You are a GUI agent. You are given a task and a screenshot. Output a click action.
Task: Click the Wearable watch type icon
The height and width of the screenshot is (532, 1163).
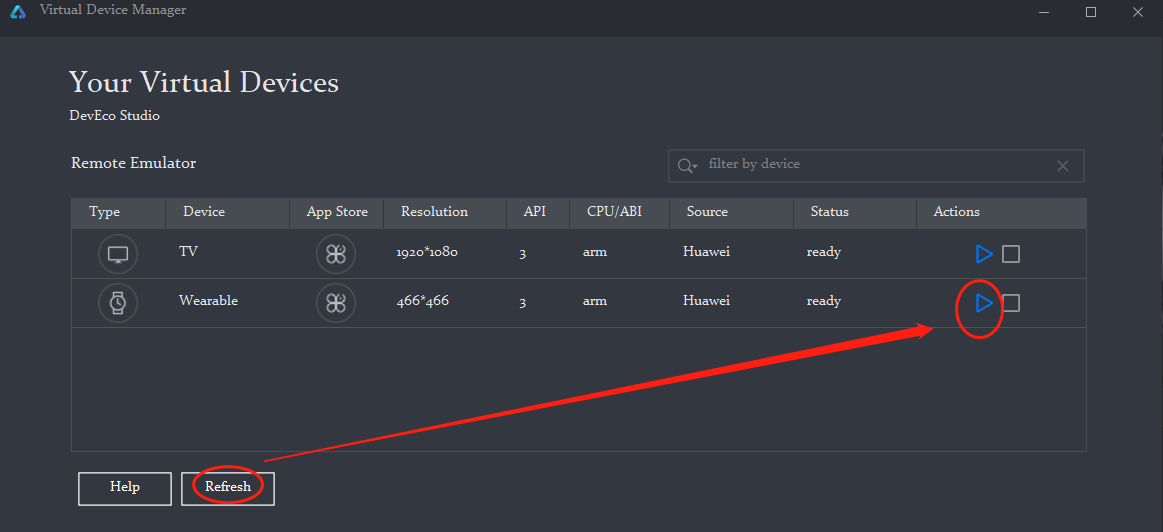(x=118, y=302)
